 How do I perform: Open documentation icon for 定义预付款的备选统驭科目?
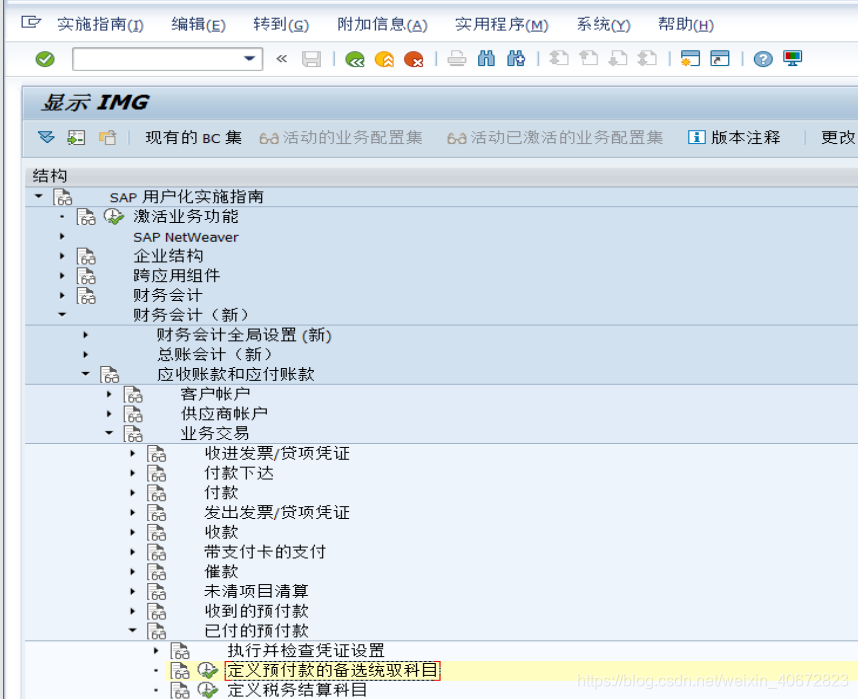click(180, 670)
